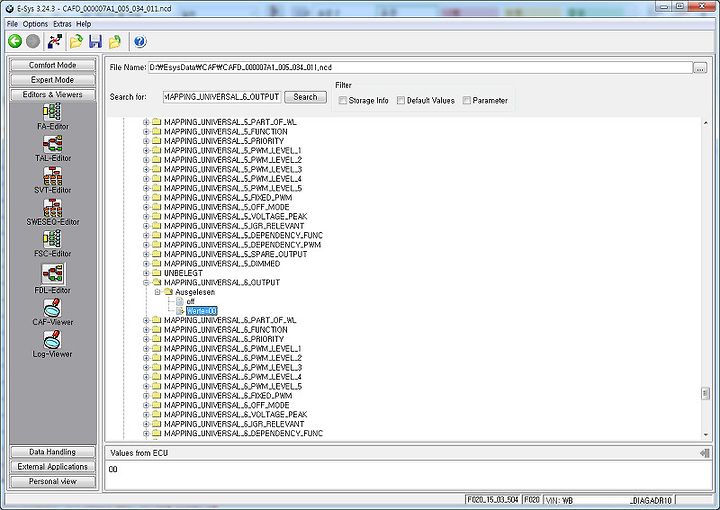
Task: Select MAPPING_UNIVERSAL_5_DIMMED tree row
Action: (x=222, y=263)
